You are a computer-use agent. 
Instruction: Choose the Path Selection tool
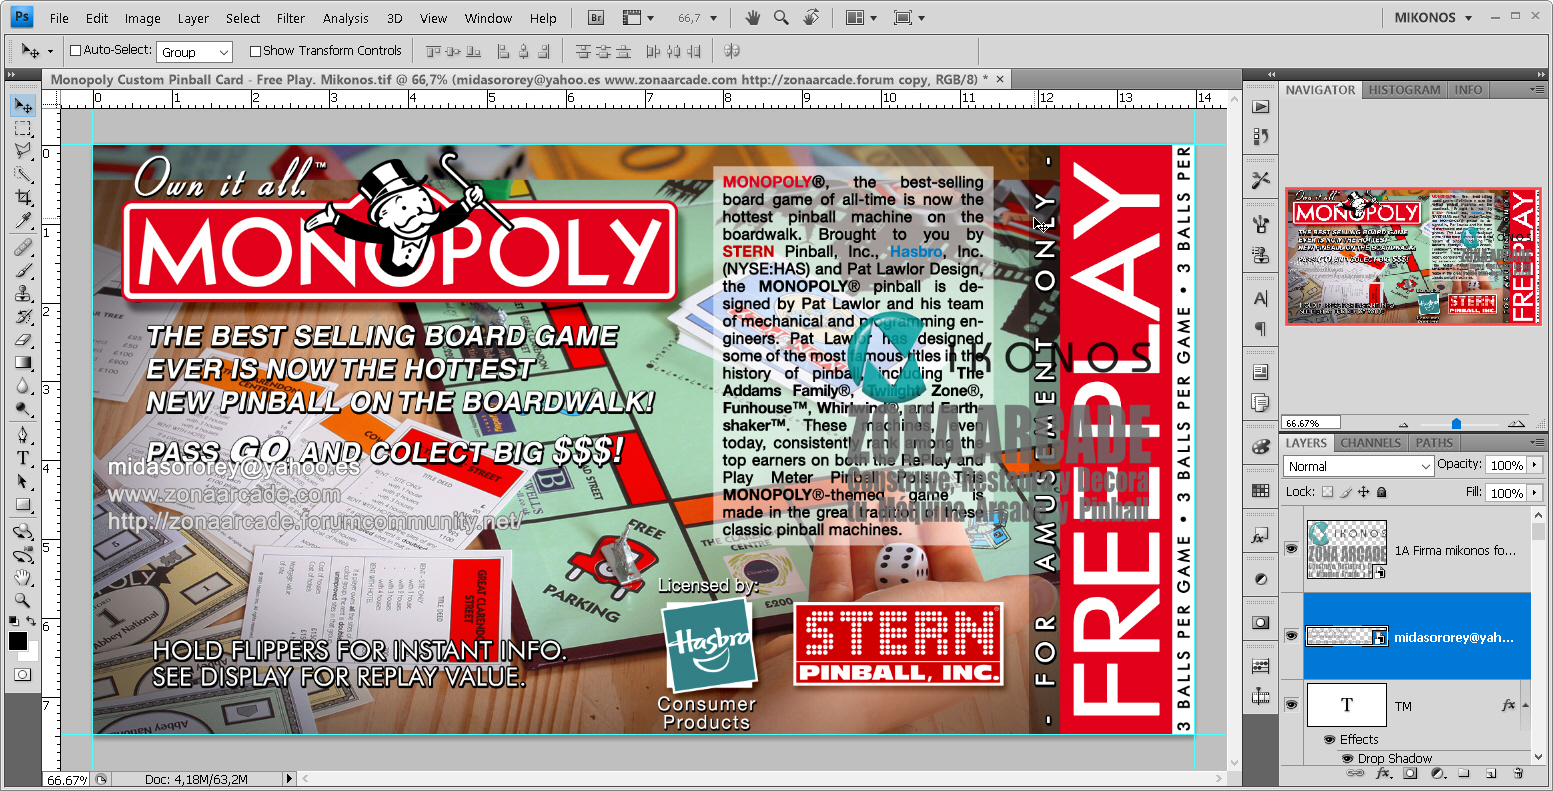tap(23, 481)
